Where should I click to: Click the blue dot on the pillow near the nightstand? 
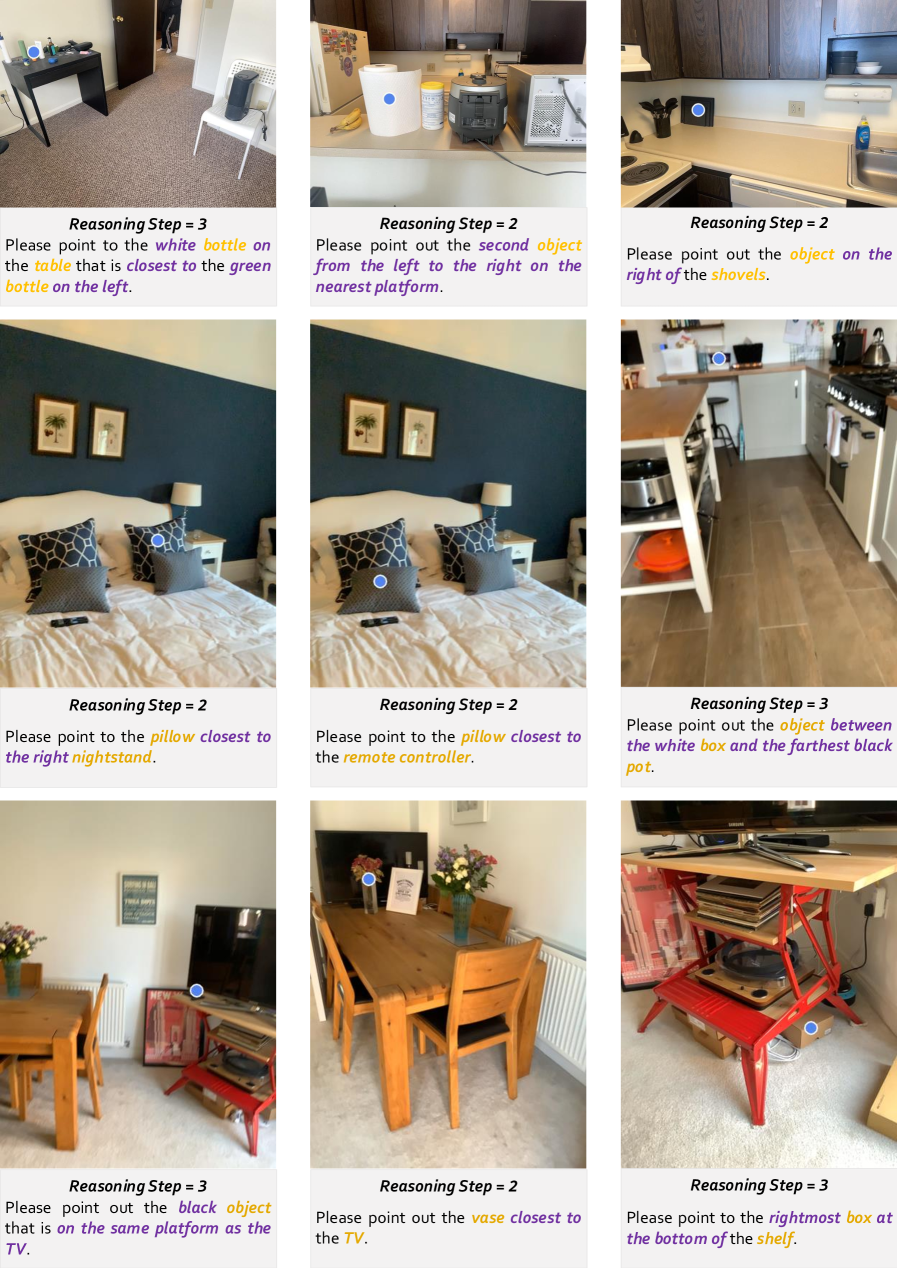(157, 540)
